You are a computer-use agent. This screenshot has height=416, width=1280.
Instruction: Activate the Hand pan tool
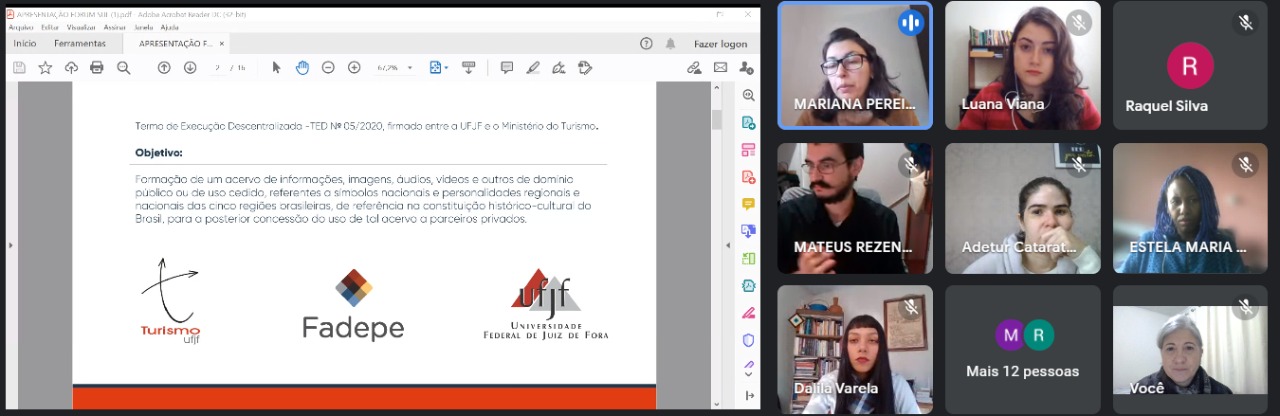click(303, 67)
